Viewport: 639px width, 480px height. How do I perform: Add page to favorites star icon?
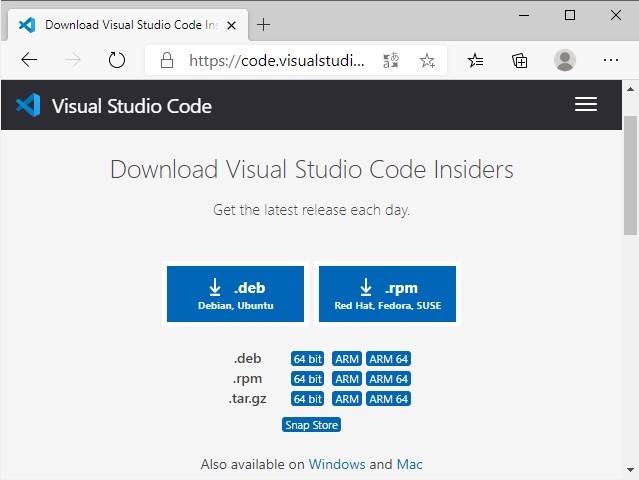click(x=427, y=61)
